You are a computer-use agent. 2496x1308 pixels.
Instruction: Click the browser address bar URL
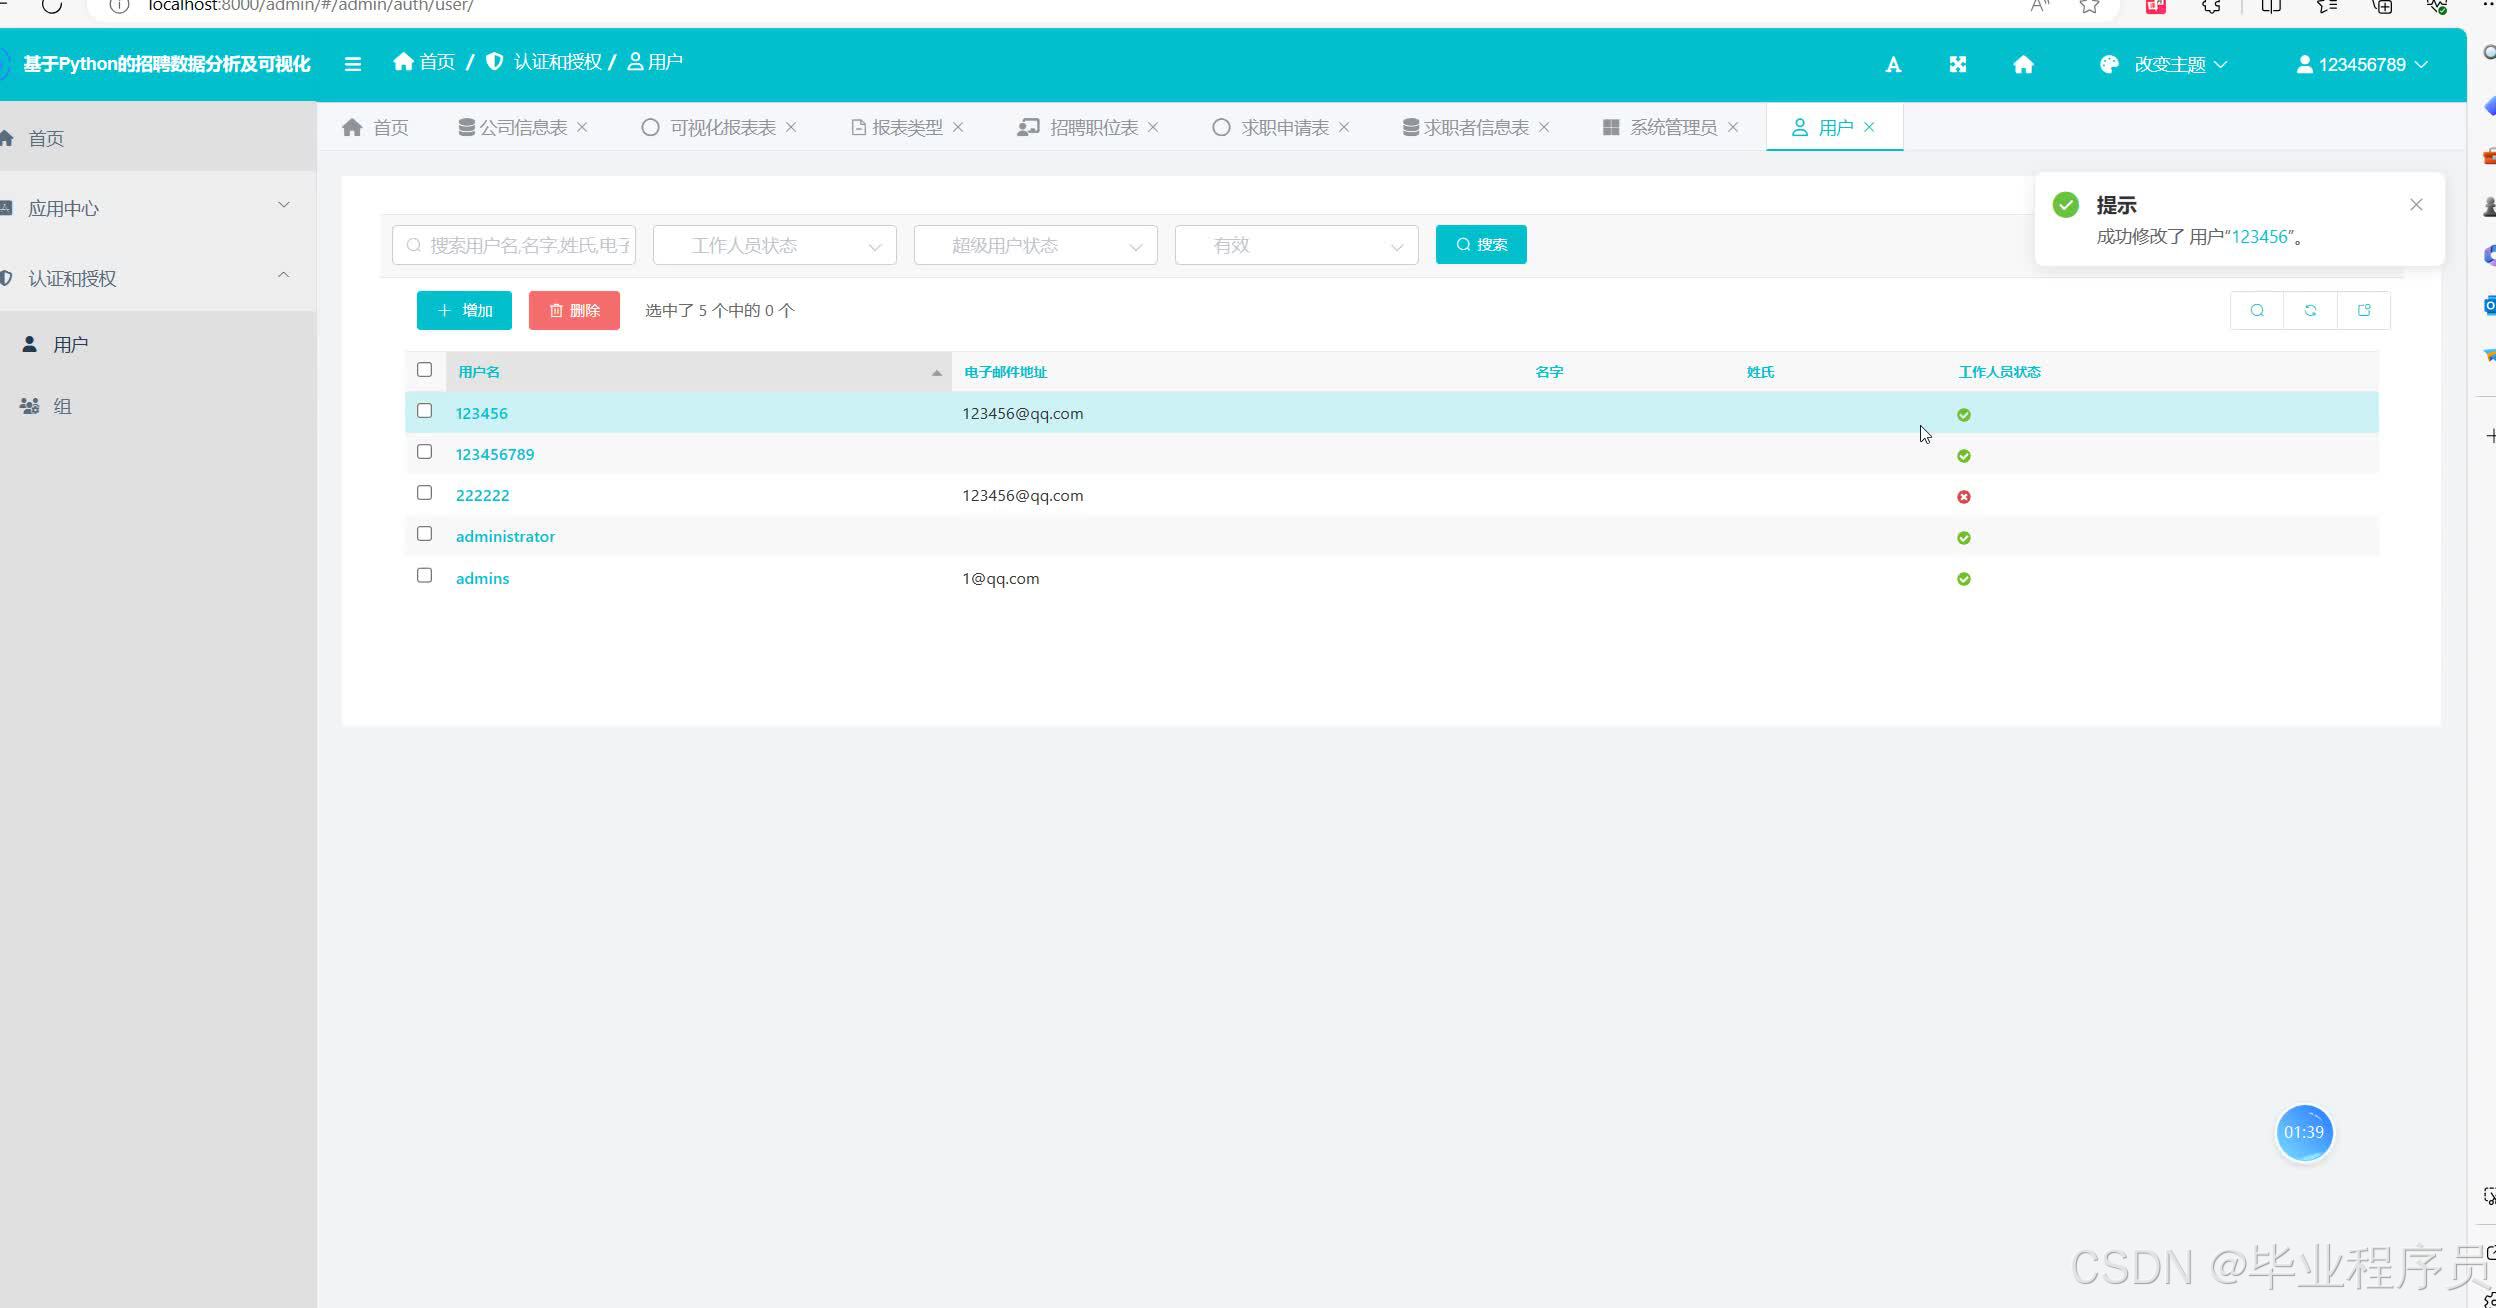point(310,6)
